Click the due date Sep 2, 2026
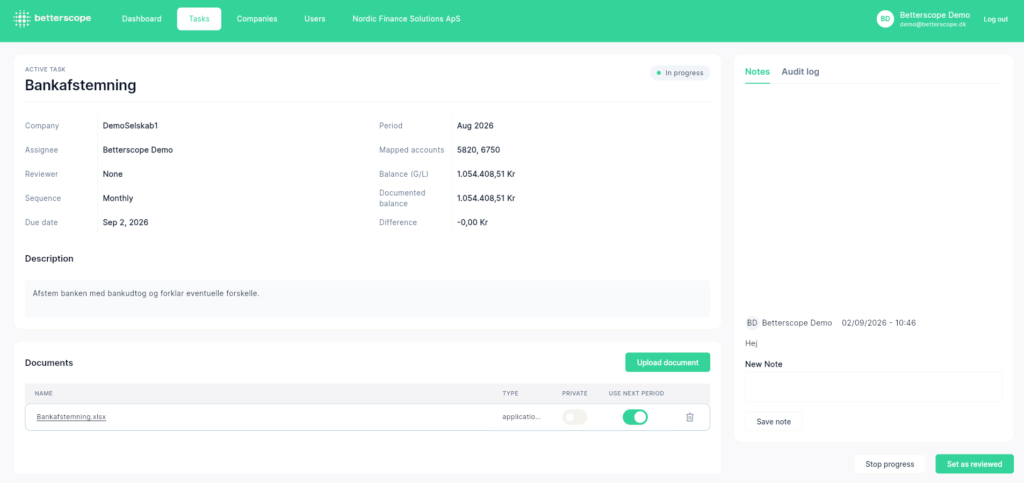Viewport: 1024px width, 483px height. click(x=125, y=222)
